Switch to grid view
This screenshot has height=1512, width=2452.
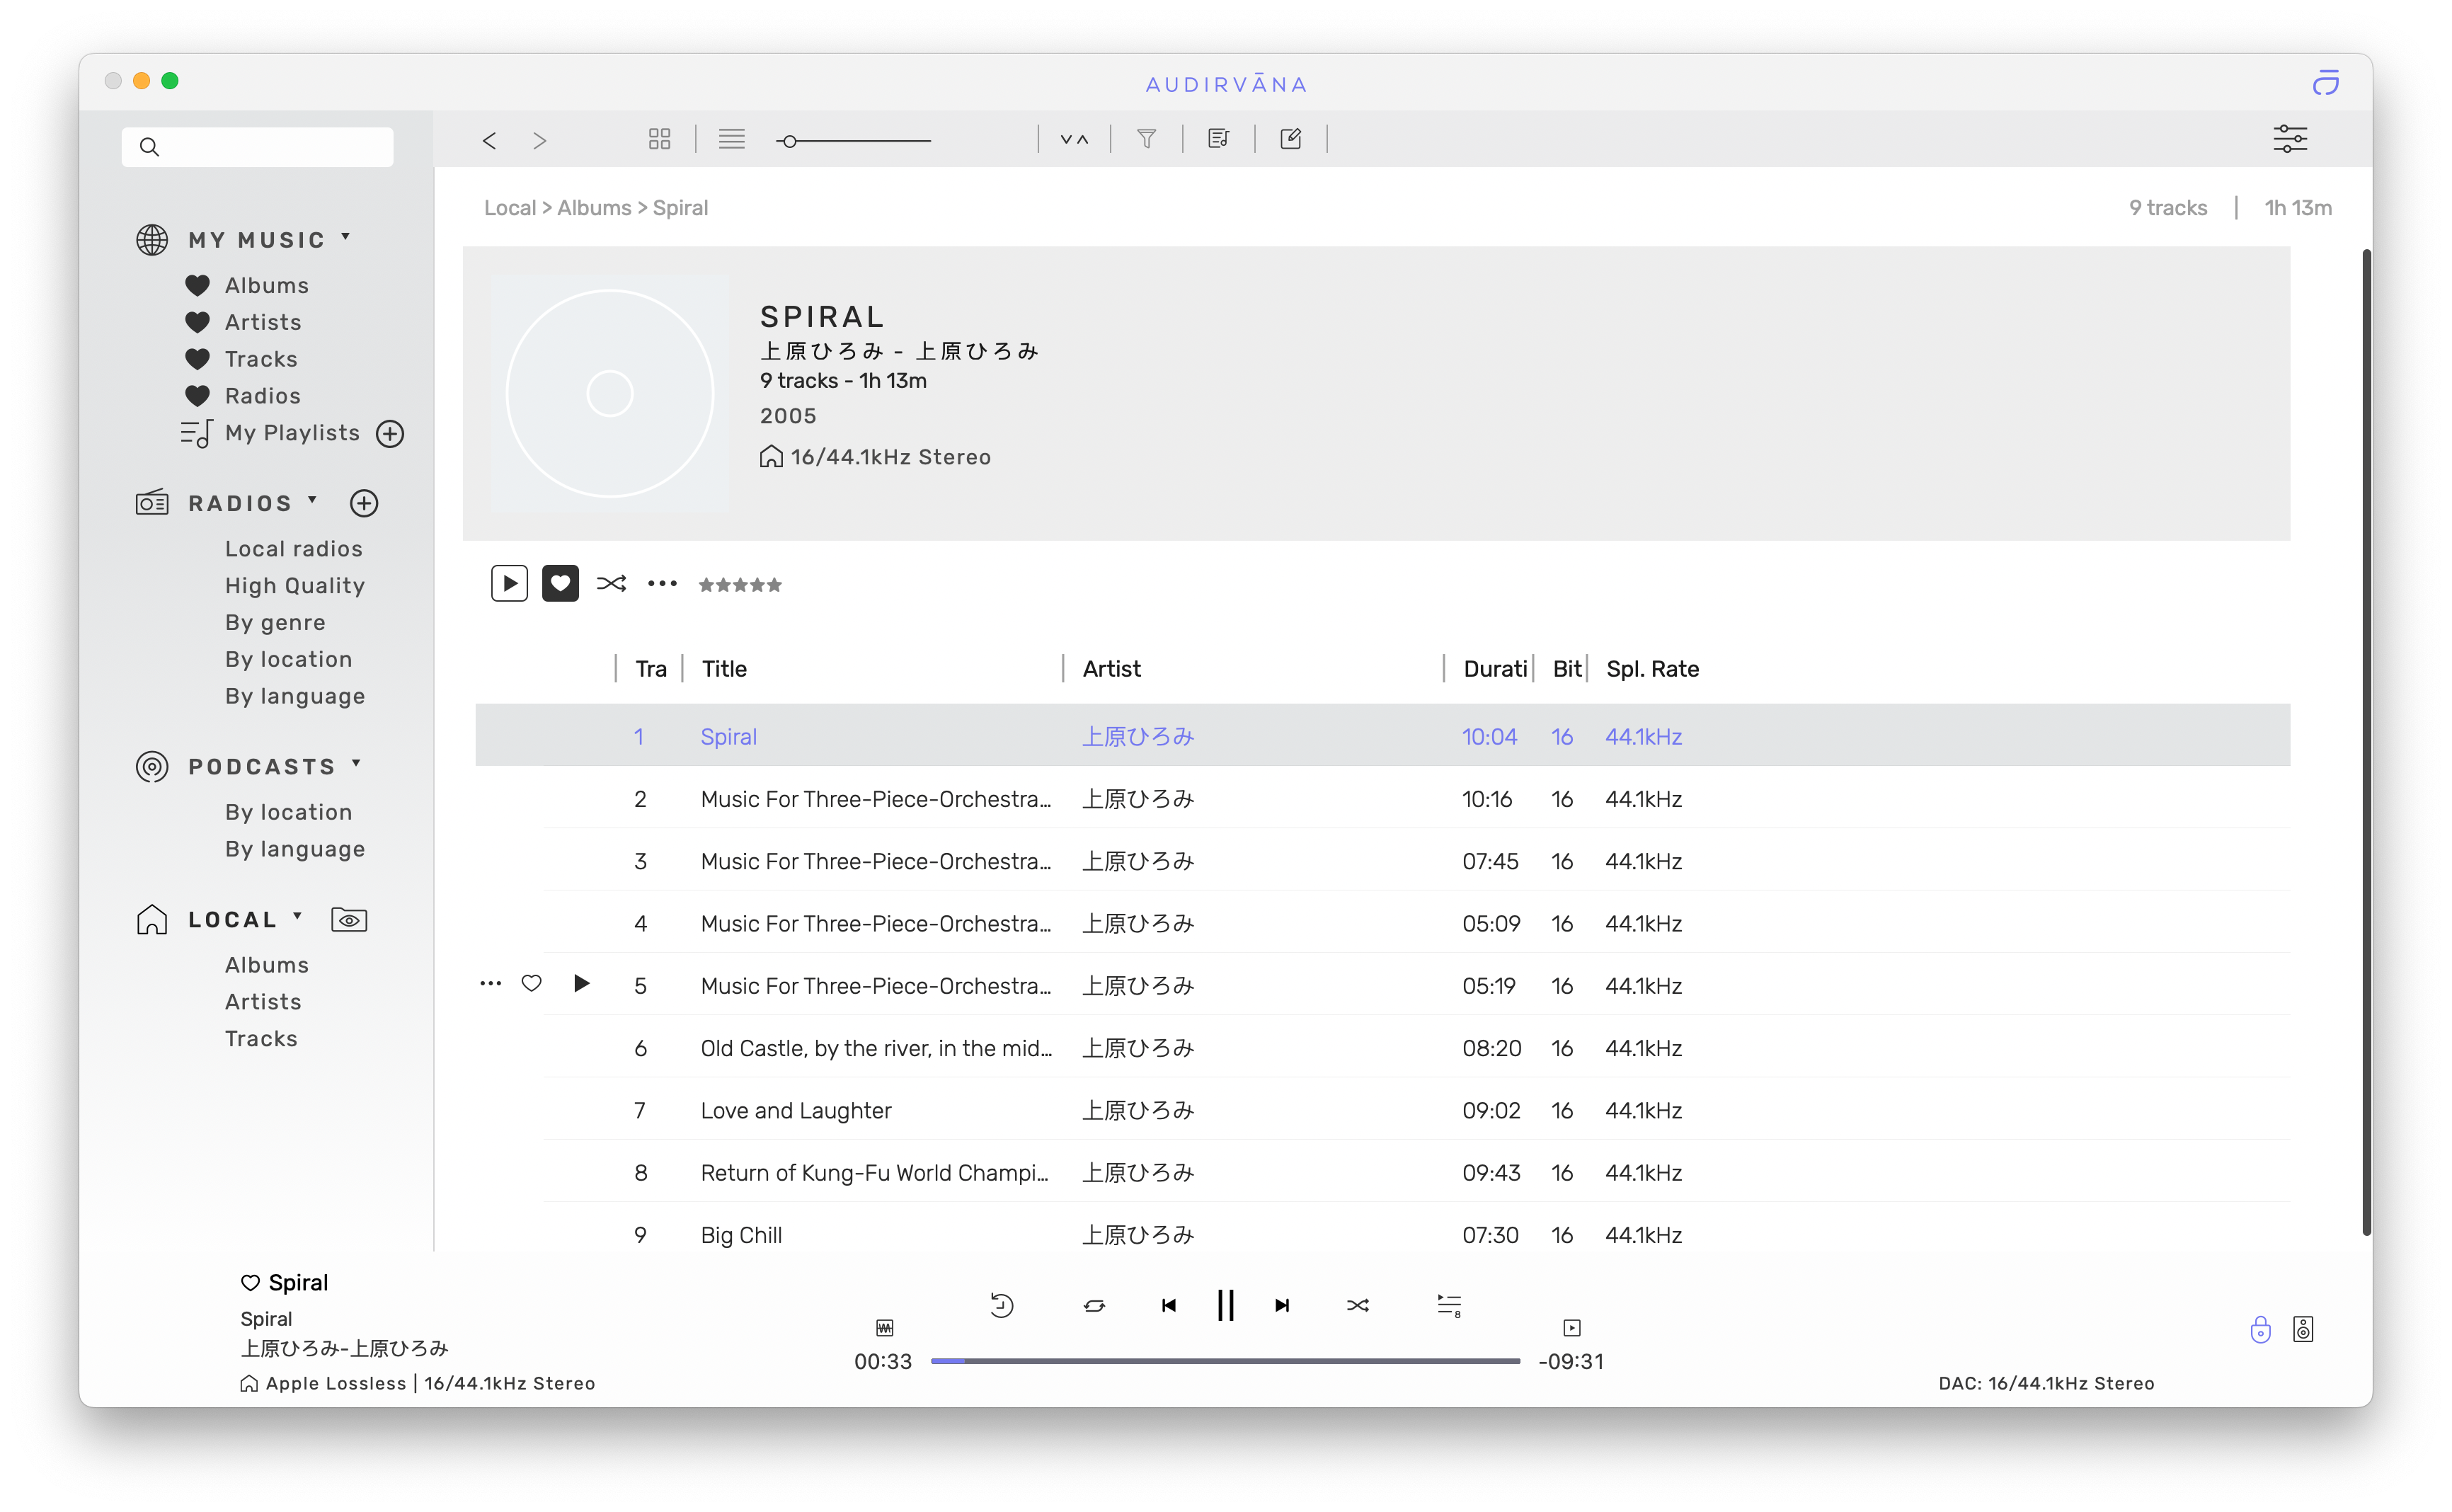click(659, 139)
